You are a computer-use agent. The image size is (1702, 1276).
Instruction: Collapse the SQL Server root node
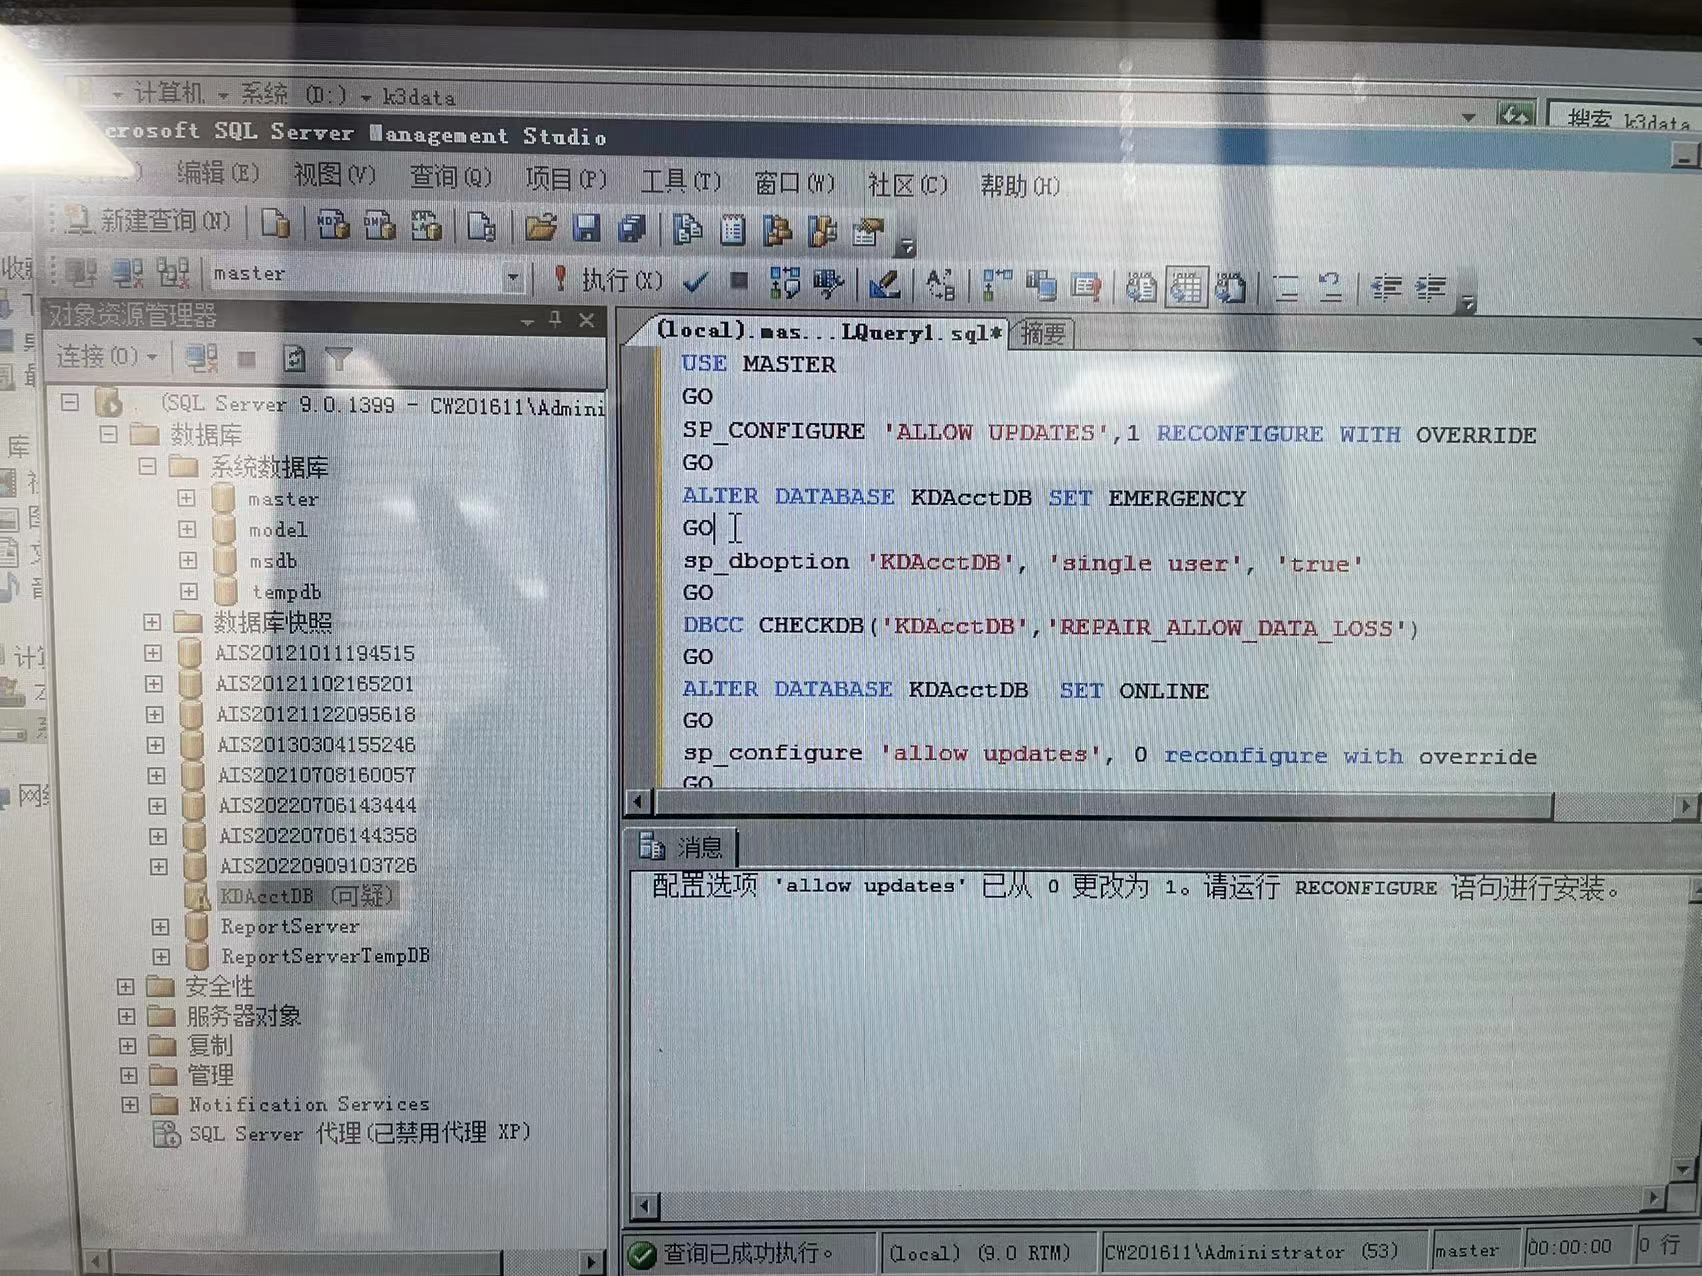[x=69, y=403]
